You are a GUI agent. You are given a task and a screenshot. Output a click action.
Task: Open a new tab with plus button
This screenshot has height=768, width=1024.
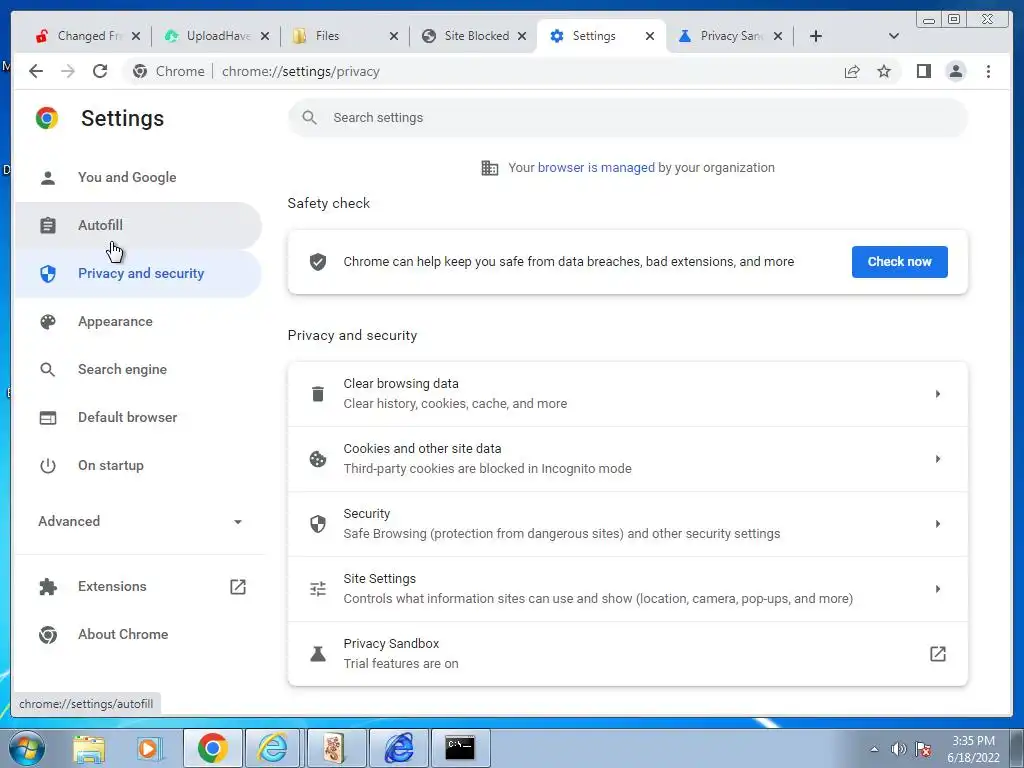[816, 36]
